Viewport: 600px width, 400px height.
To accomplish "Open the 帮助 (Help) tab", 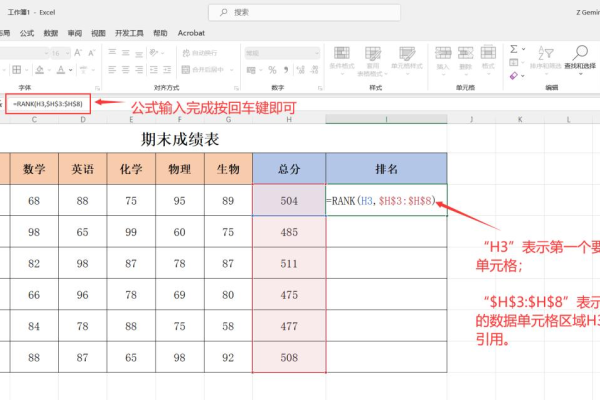I will coord(160,33).
